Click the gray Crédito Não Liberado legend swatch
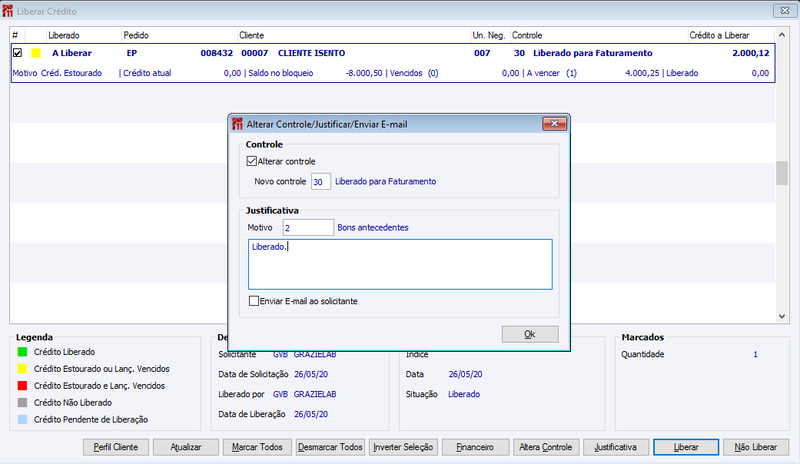 click(22, 402)
